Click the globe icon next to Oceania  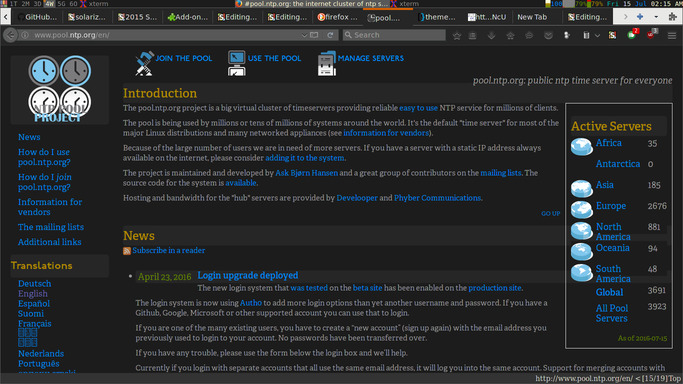pos(582,251)
